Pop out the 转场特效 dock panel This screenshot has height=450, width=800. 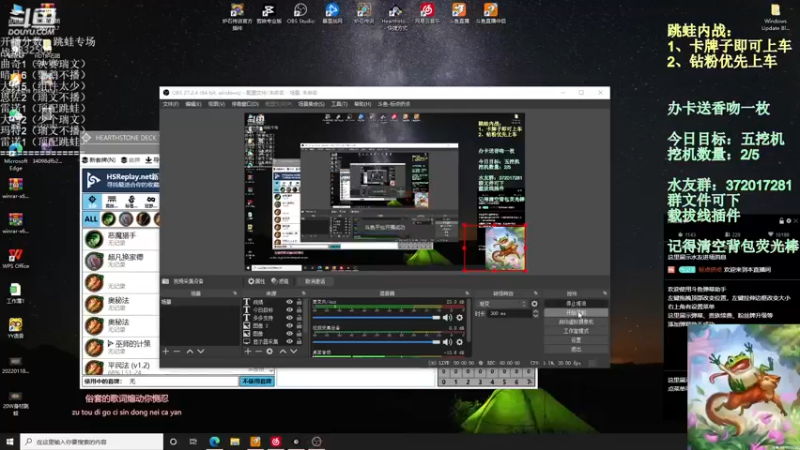(x=535, y=293)
